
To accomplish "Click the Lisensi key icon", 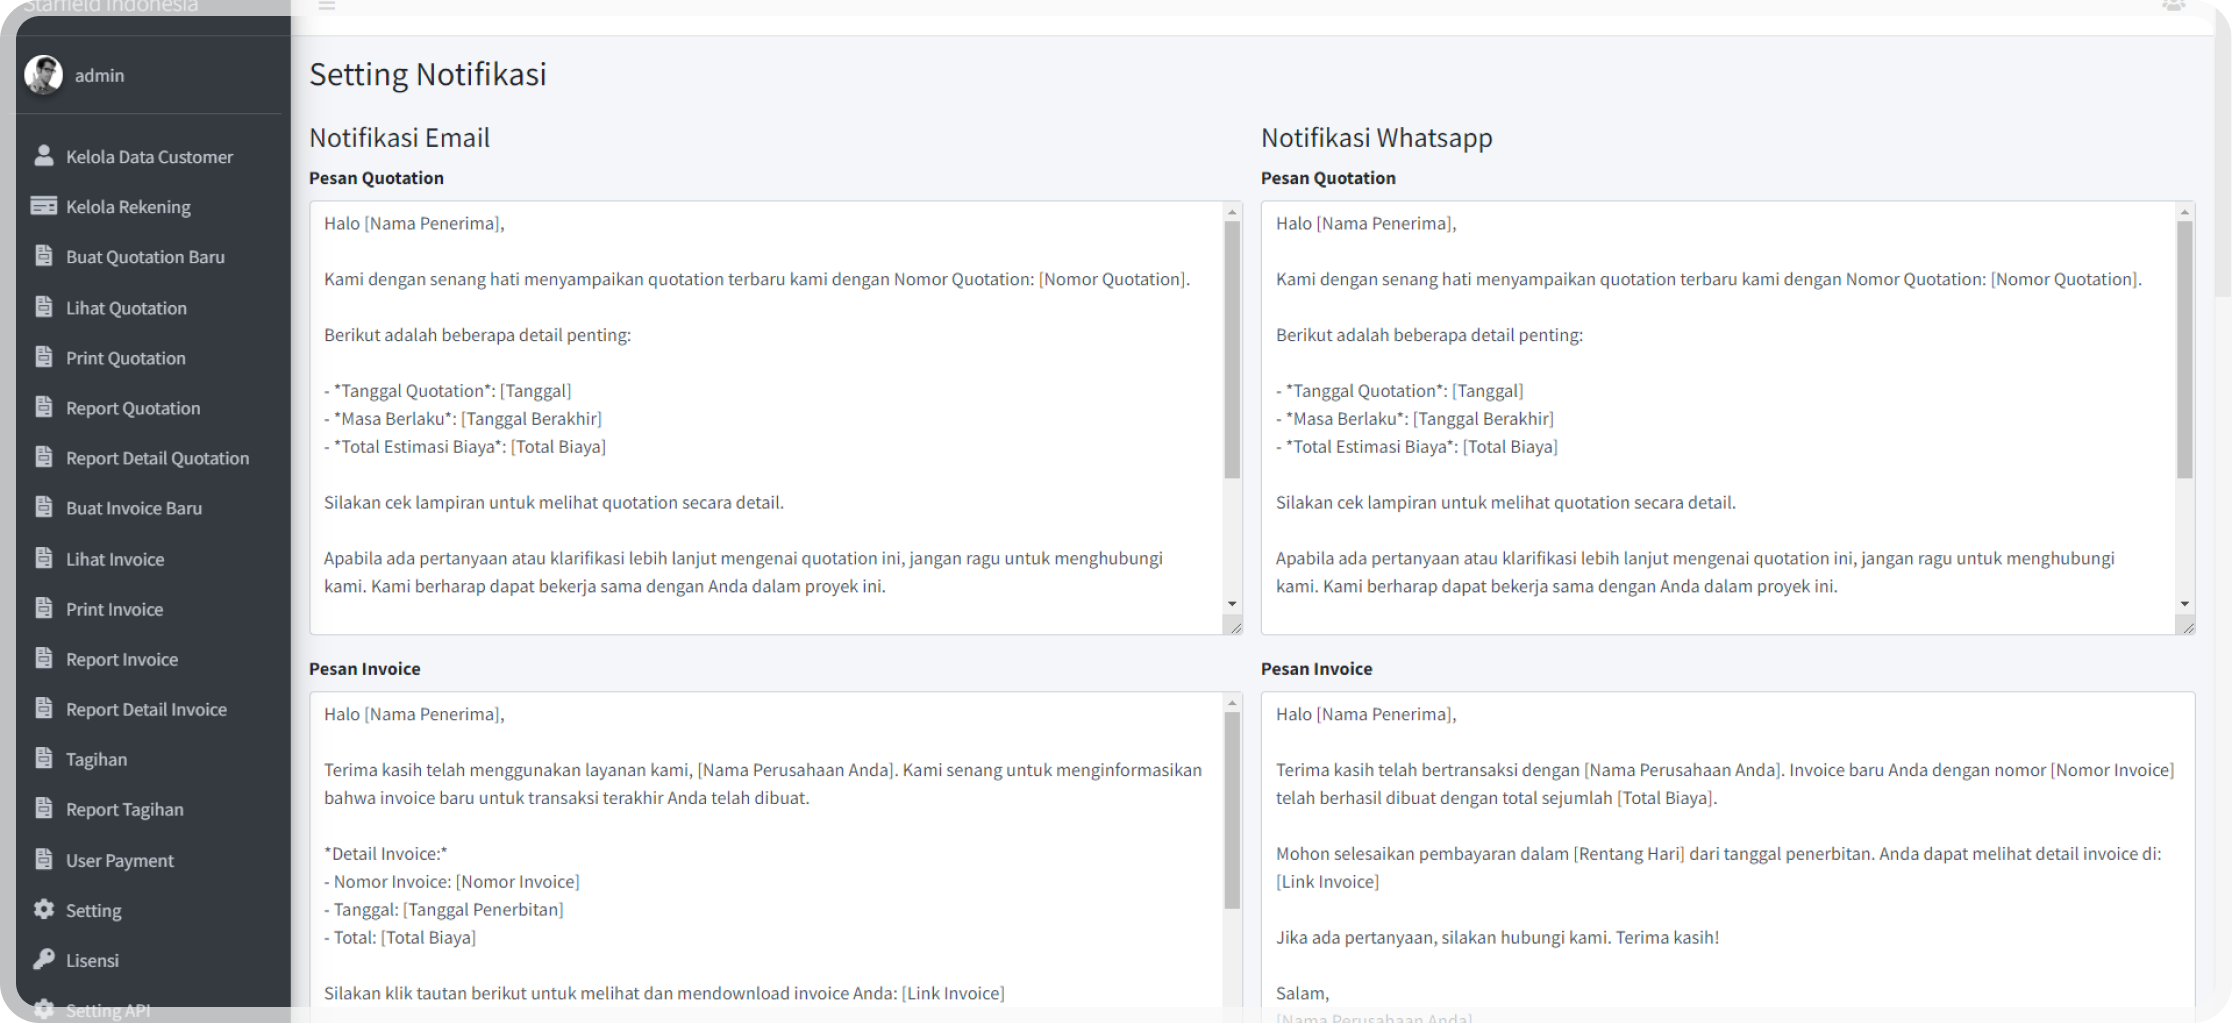I will coord(43,959).
